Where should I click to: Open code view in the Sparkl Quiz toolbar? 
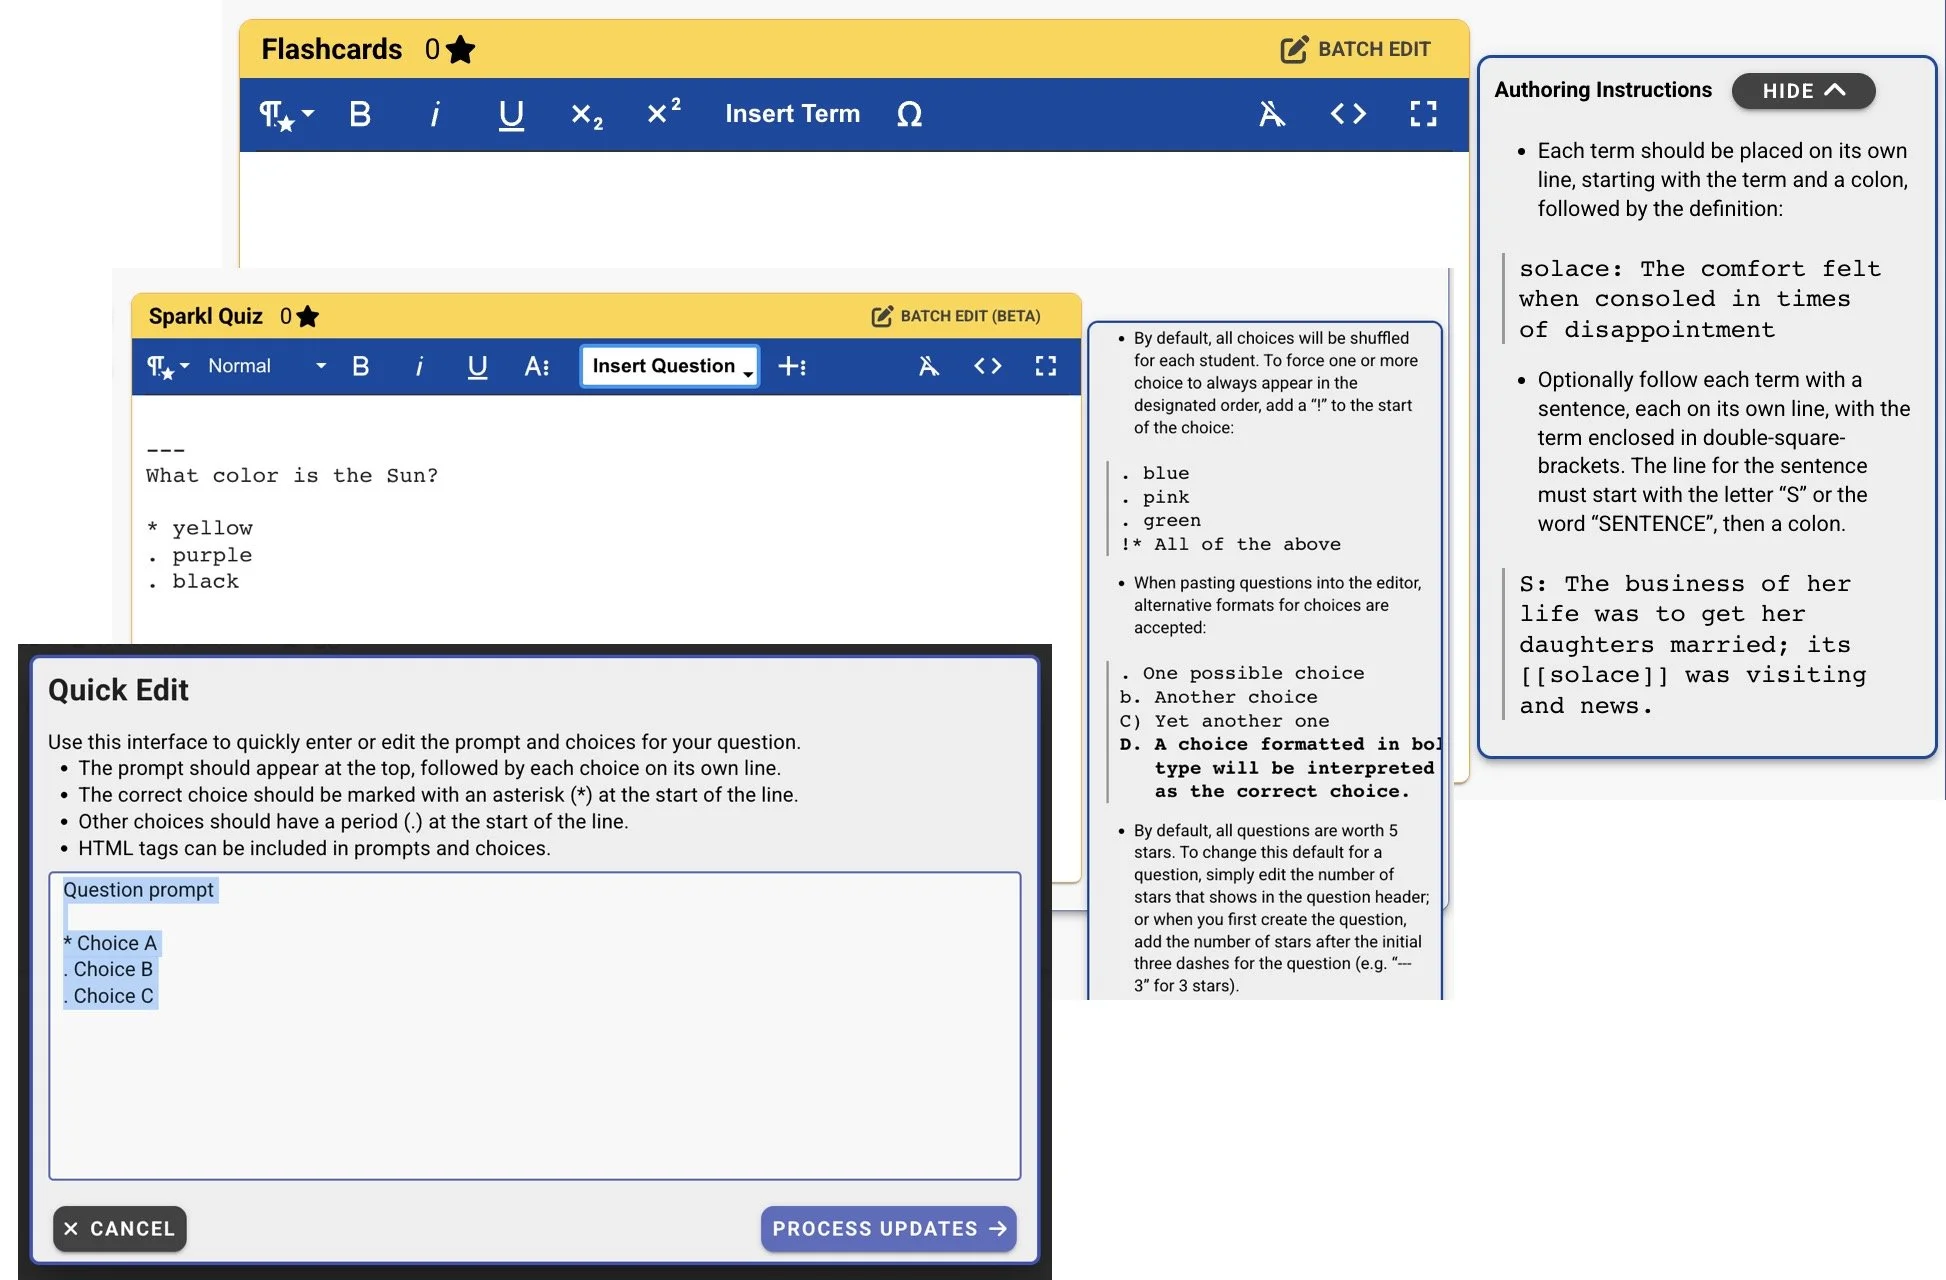(987, 366)
